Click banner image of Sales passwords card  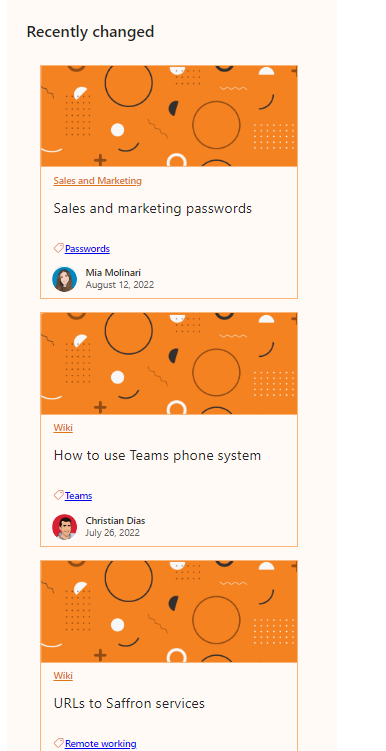(x=169, y=116)
